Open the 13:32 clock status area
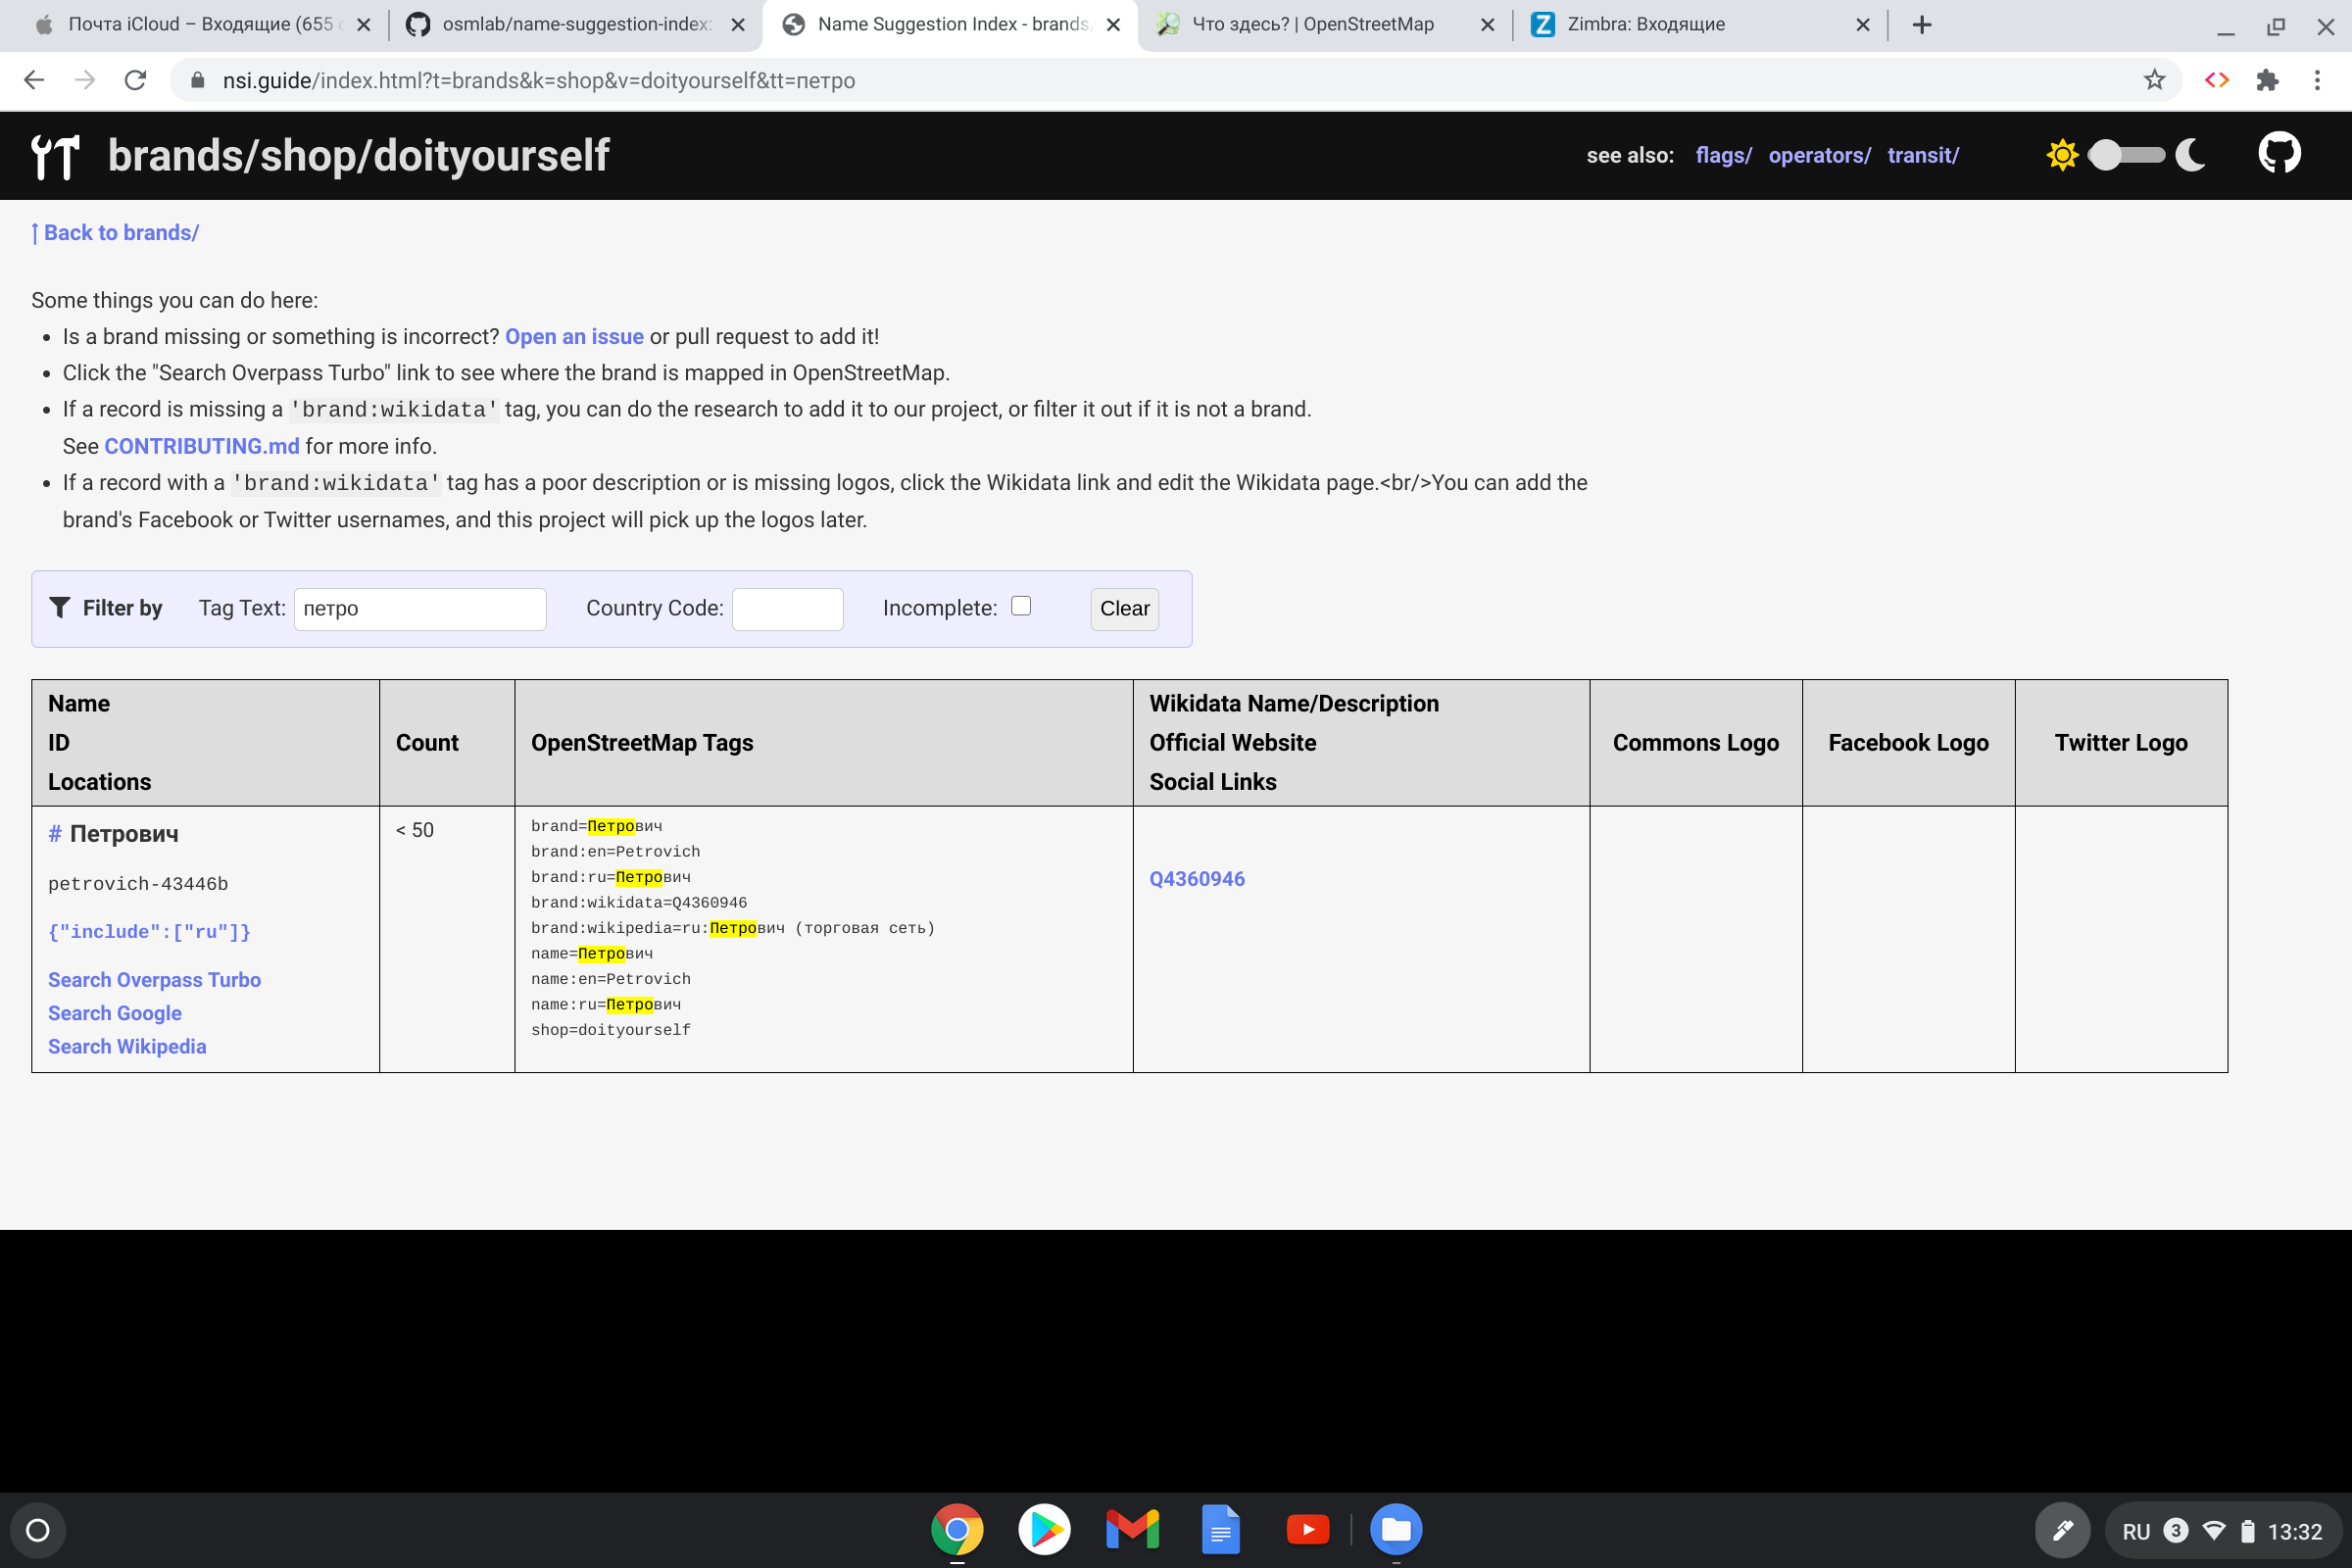The height and width of the screenshot is (1568, 2352). pos(2294,1531)
